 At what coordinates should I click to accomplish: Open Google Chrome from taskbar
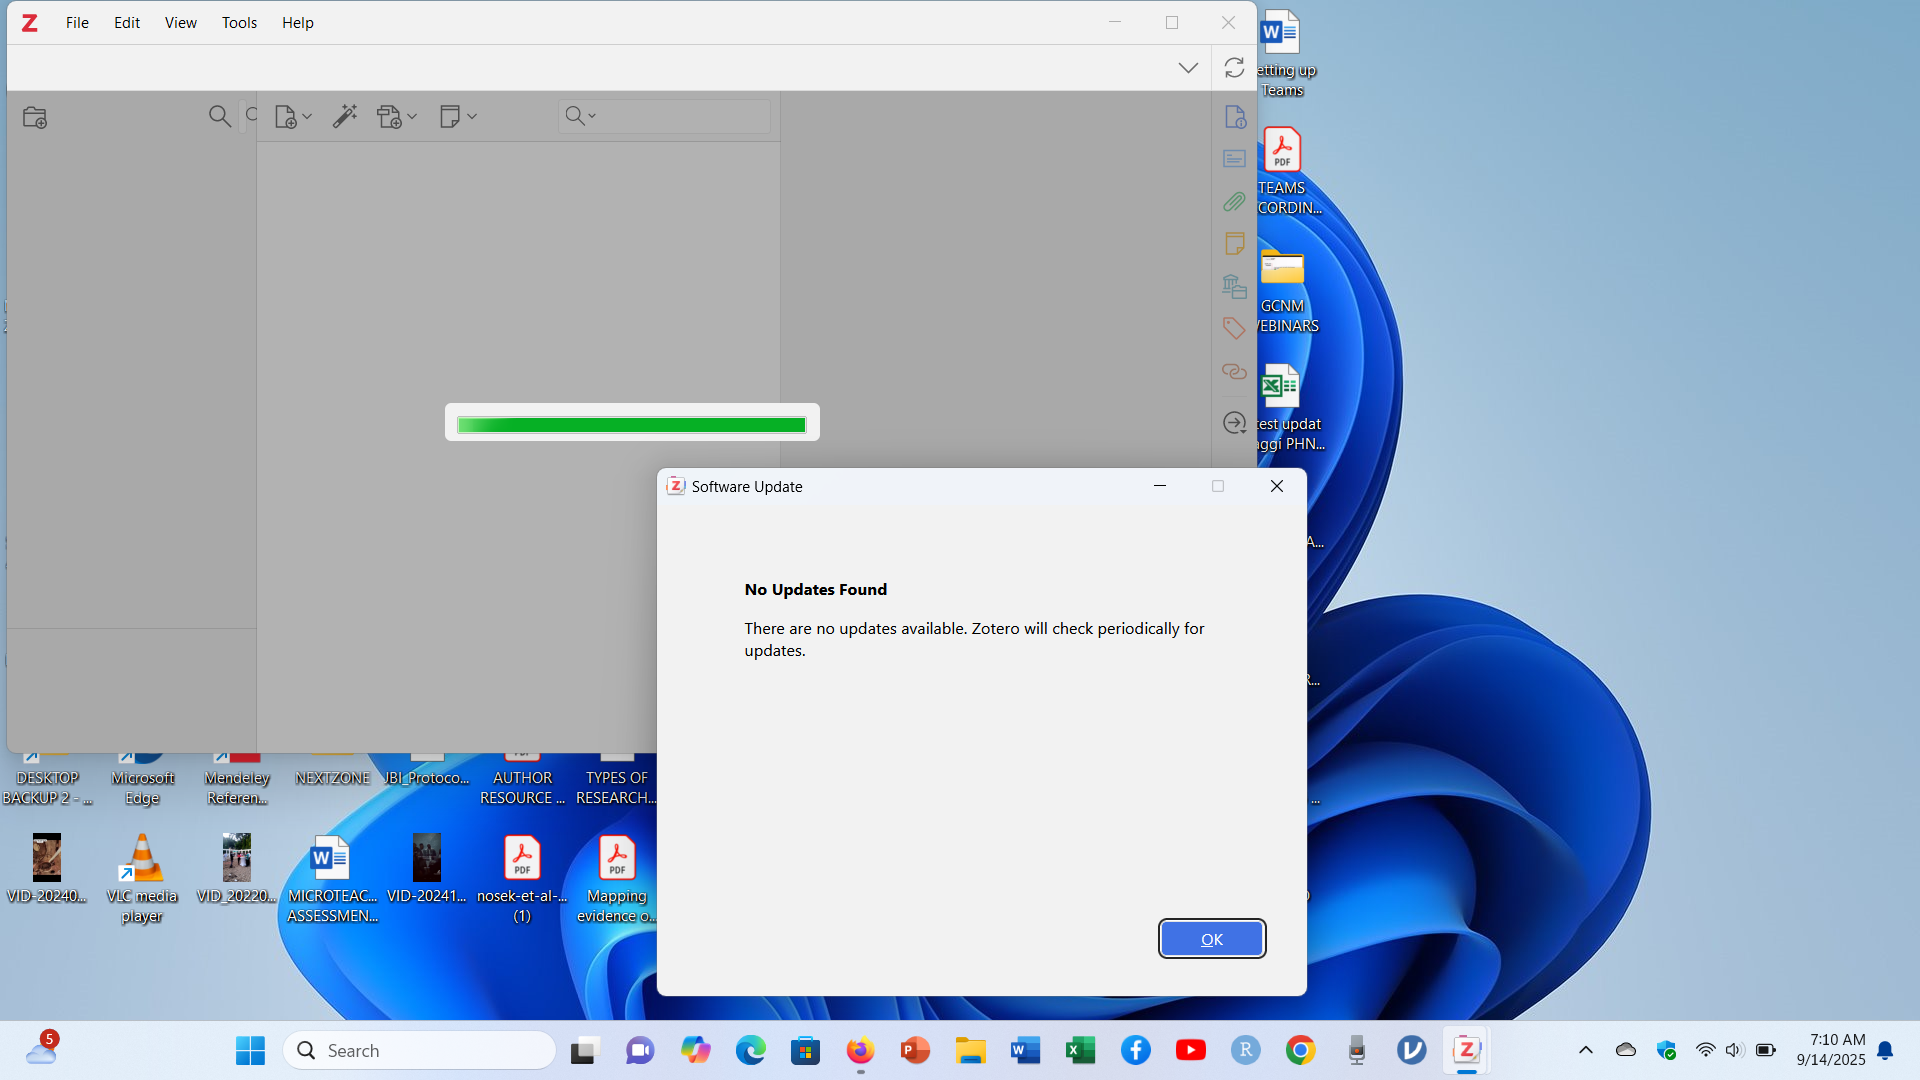click(1300, 1050)
